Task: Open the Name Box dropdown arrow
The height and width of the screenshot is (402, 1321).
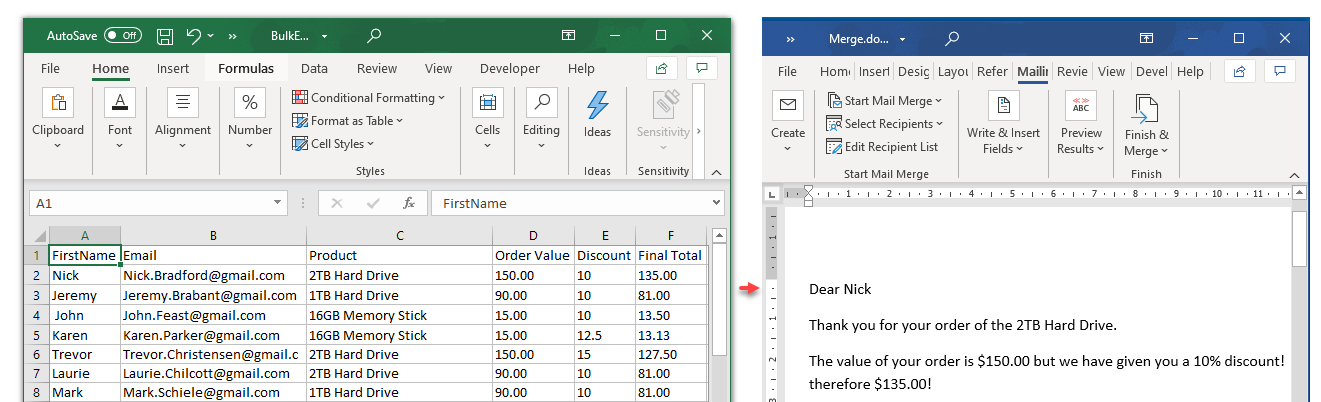Action: [278, 203]
